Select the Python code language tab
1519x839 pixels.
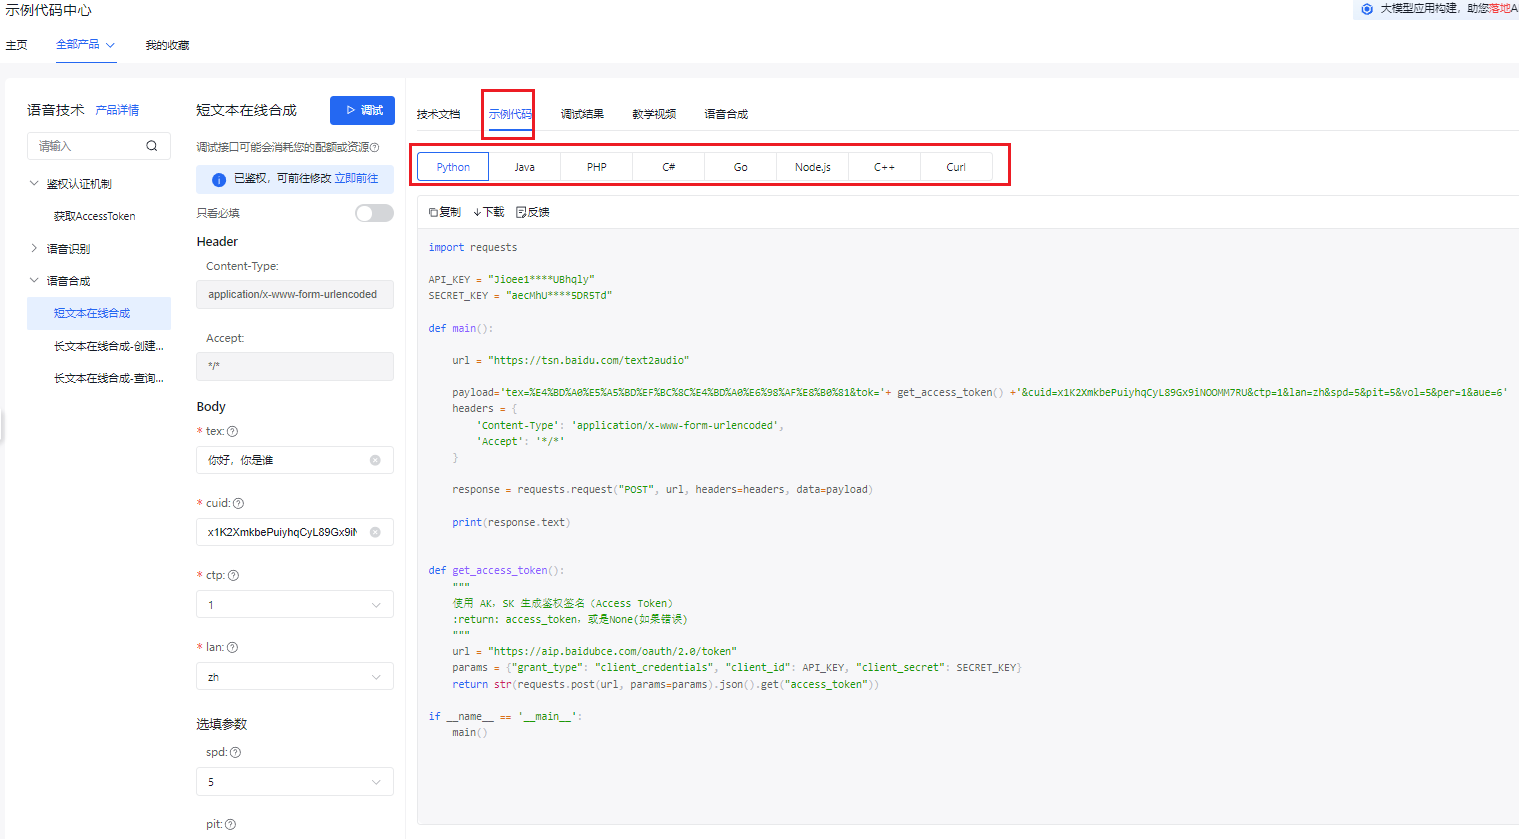[x=453, y=167]
